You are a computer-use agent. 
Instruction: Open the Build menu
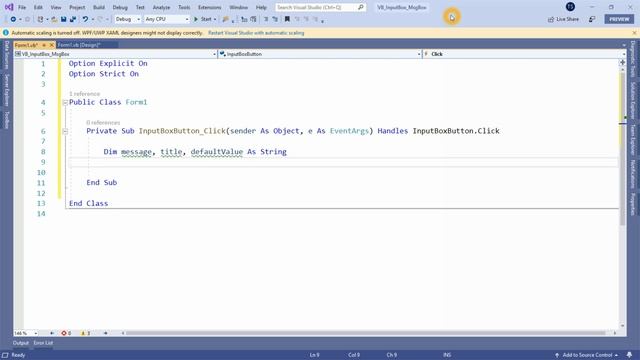point(99,7)
